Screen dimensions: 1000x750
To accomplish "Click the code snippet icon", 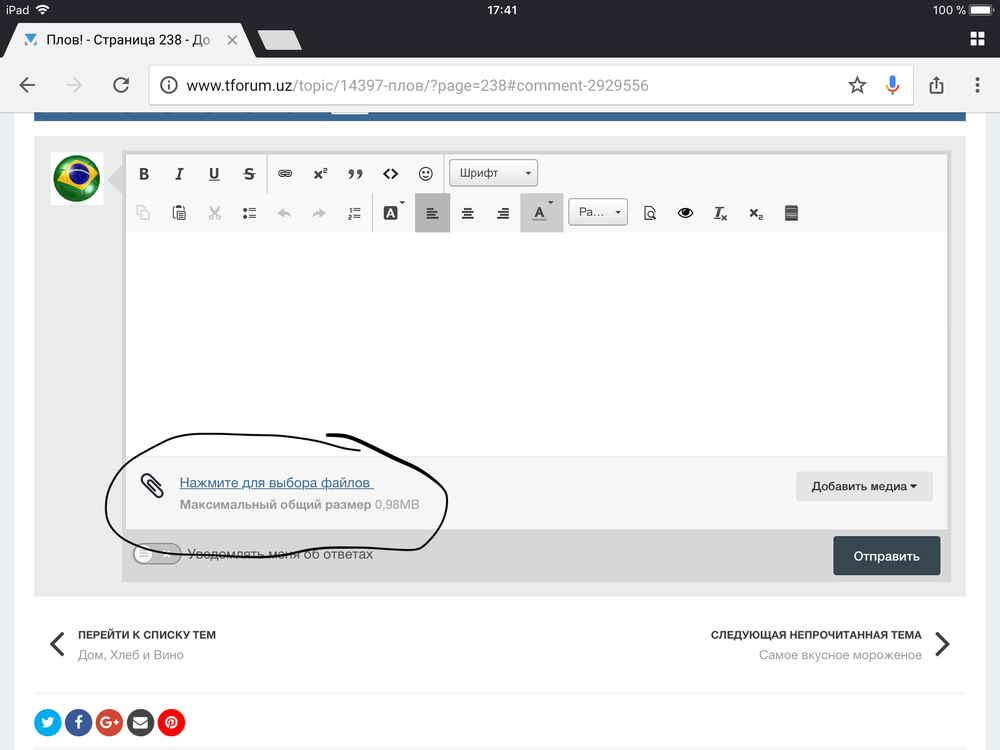I will point(390,174).
